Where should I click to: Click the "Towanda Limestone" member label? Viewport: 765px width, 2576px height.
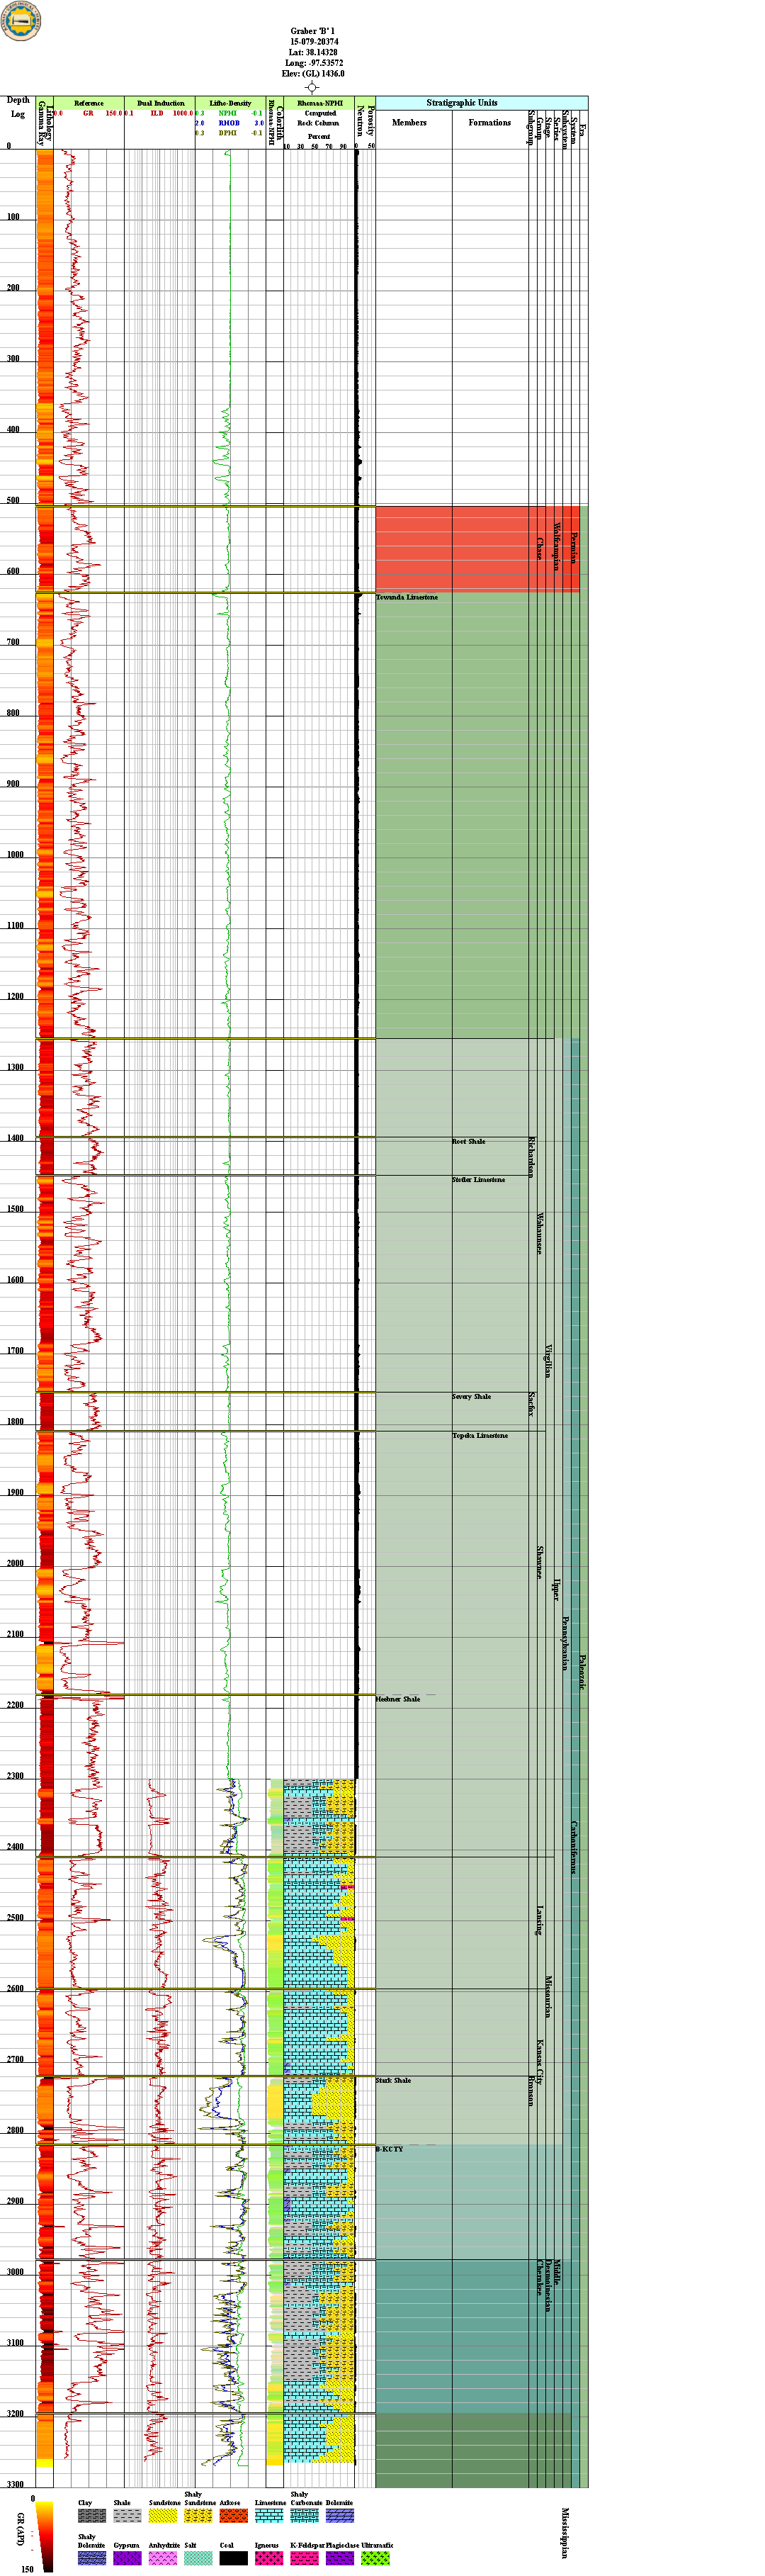[x=407, y=597]
